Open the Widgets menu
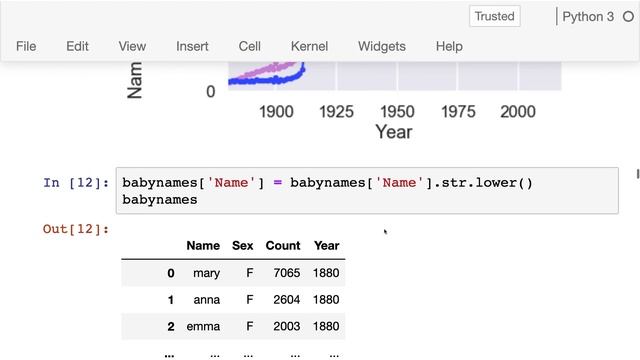 tap(382, 46)
